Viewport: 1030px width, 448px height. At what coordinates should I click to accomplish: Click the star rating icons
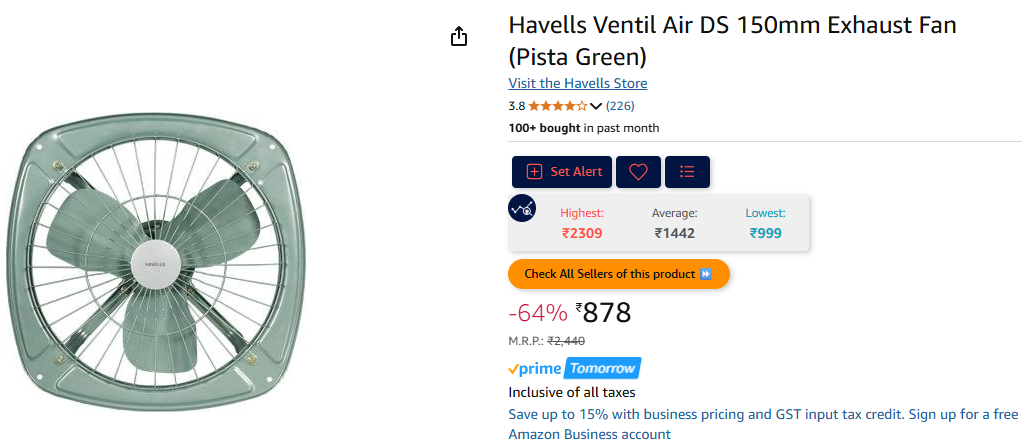pyautogui.click(x=557, y=106)
